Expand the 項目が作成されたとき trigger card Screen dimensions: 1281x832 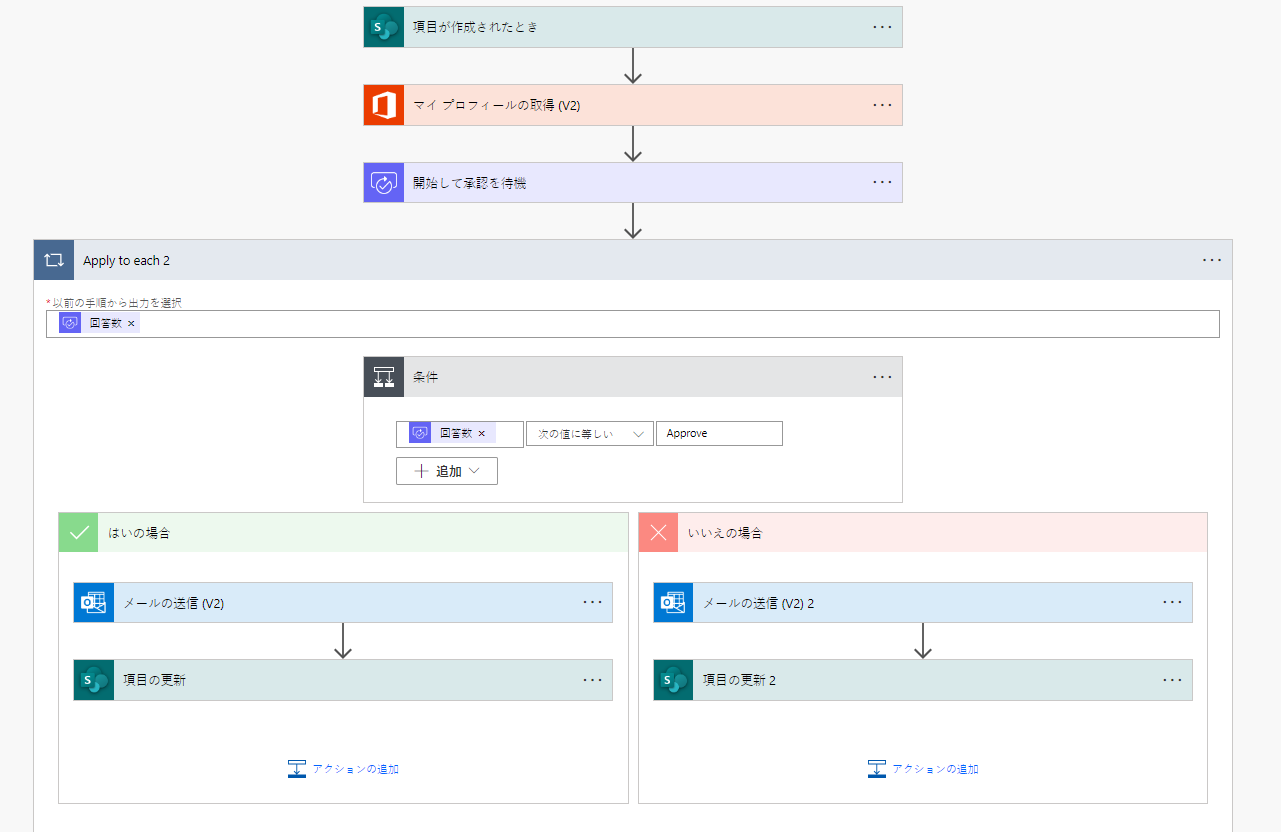633,27
